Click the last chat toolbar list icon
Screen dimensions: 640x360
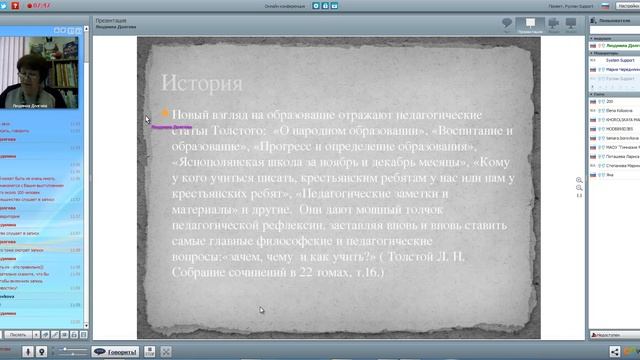(83, 335)
